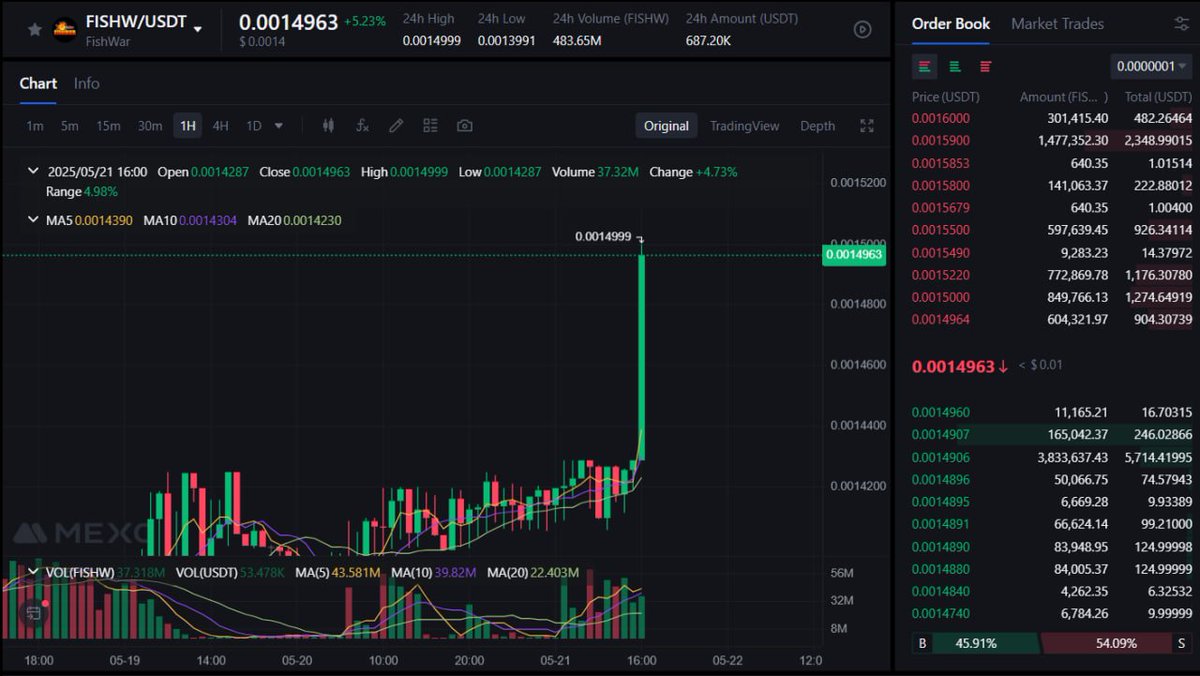The image size is (1200, 676).
Task: Select the 1D timeframe
Action: pos(254,125)
